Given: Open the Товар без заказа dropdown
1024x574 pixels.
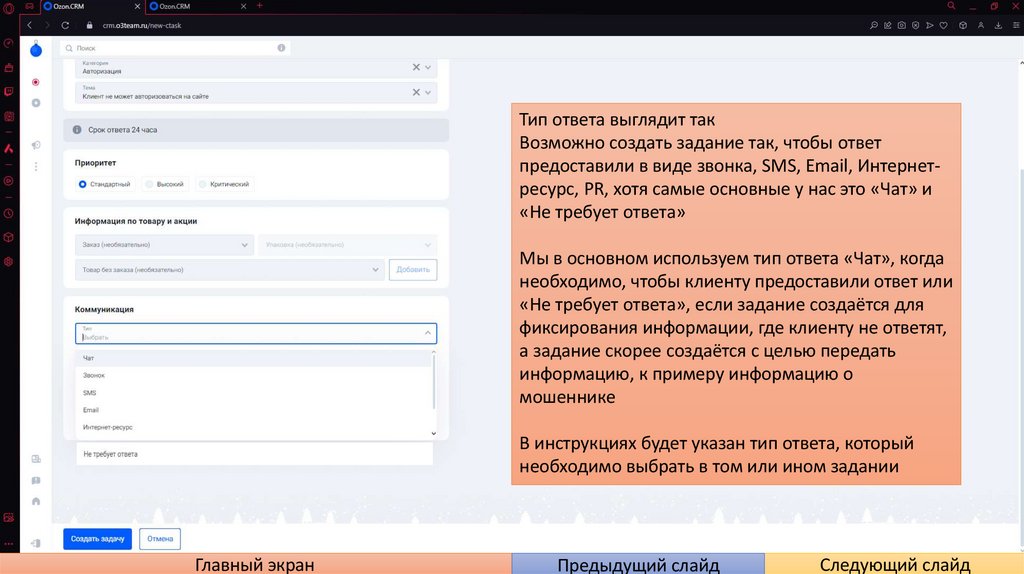Looking at the screenshot, I should [229, 270].
